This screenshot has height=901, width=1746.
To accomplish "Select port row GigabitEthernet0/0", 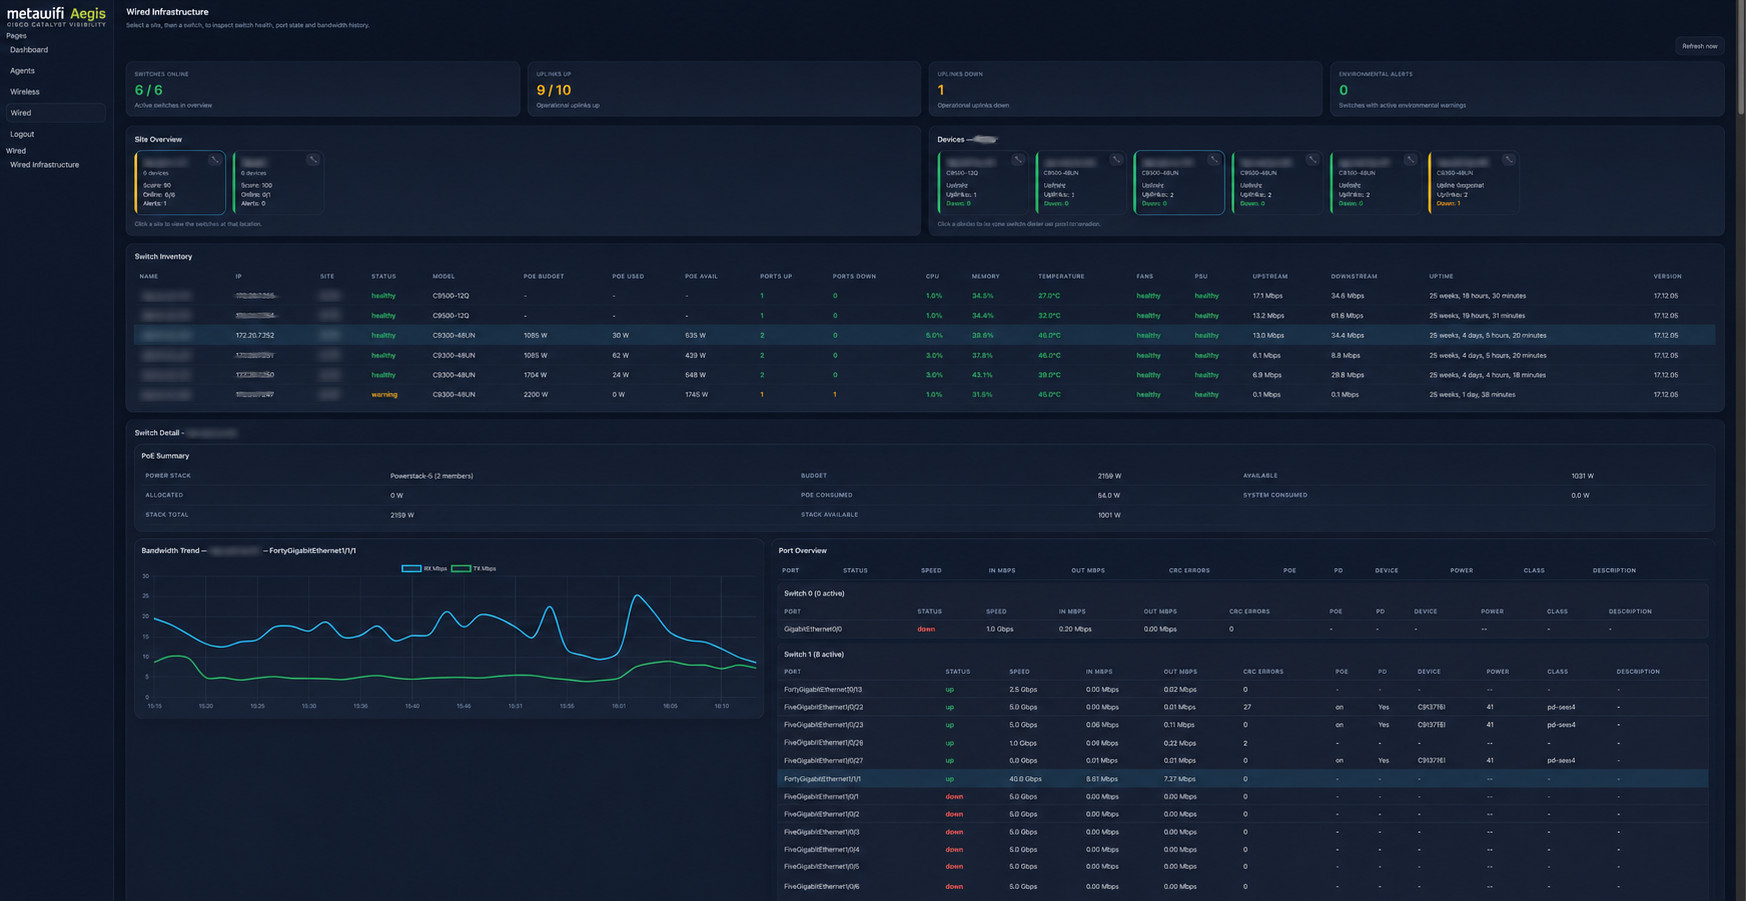I will click(x=1243, y=629).
